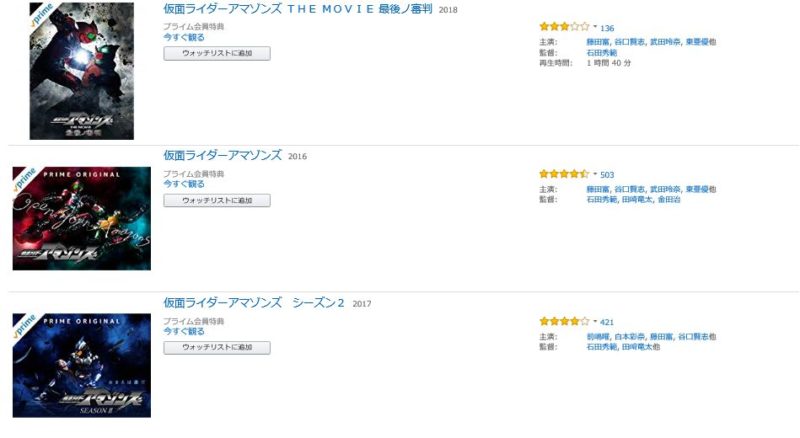Viewport: 800px width, 438px height.
Task: Open the 136 reviews count link
Action: tap(607, 28)
